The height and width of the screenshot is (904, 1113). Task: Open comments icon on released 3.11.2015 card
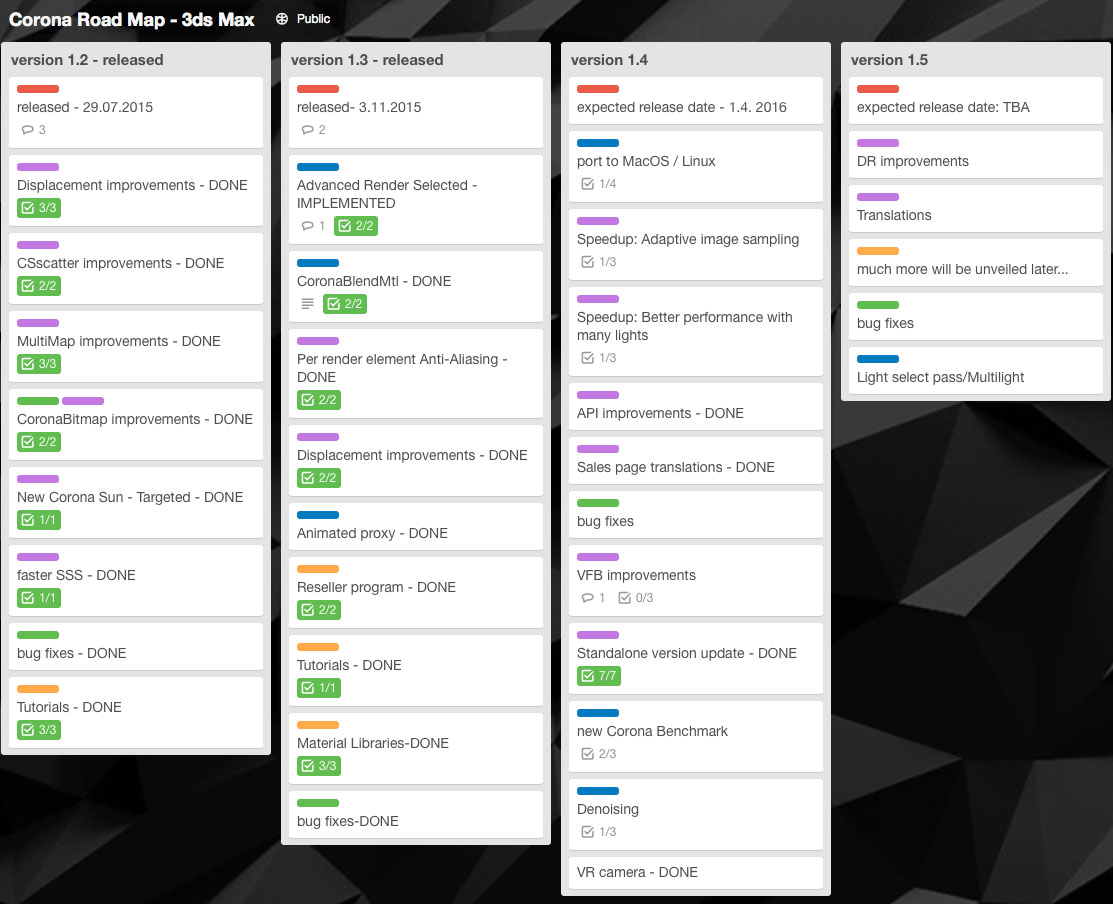click(x=307, y=130)
